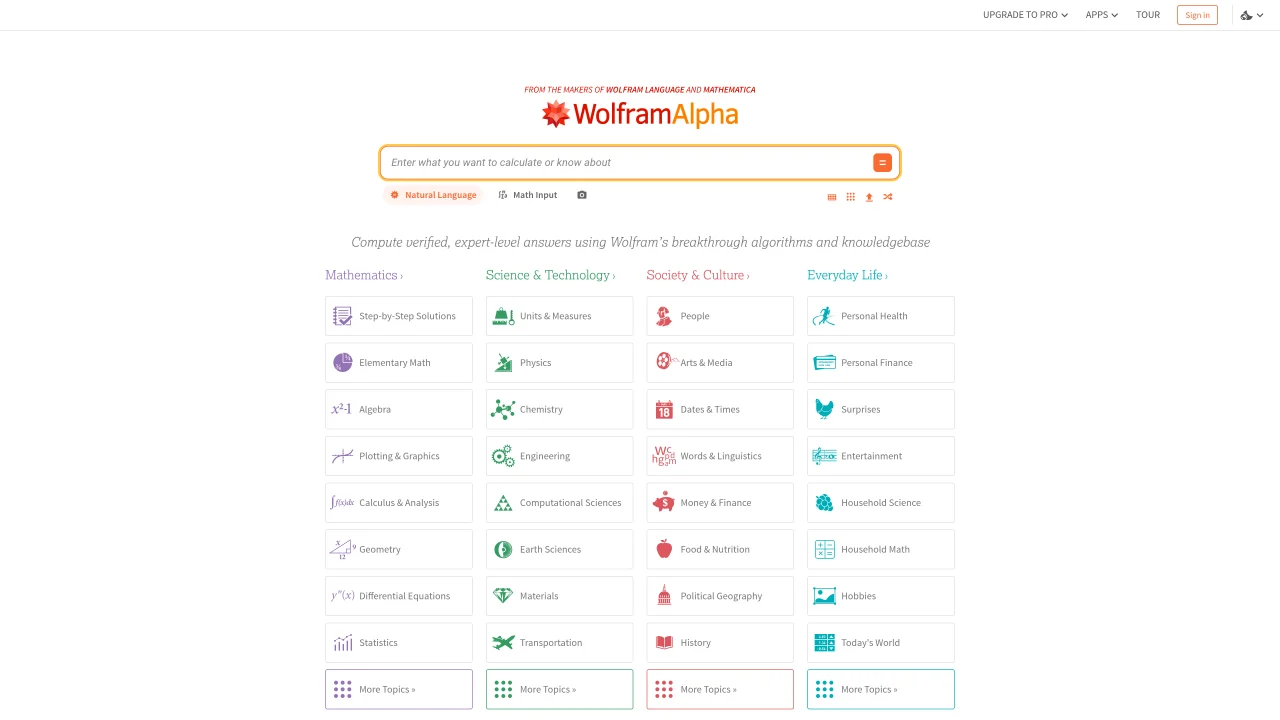Expand the Upgrade to Pro dropdown
1280x720 pixels.
tap(1025, 15)
